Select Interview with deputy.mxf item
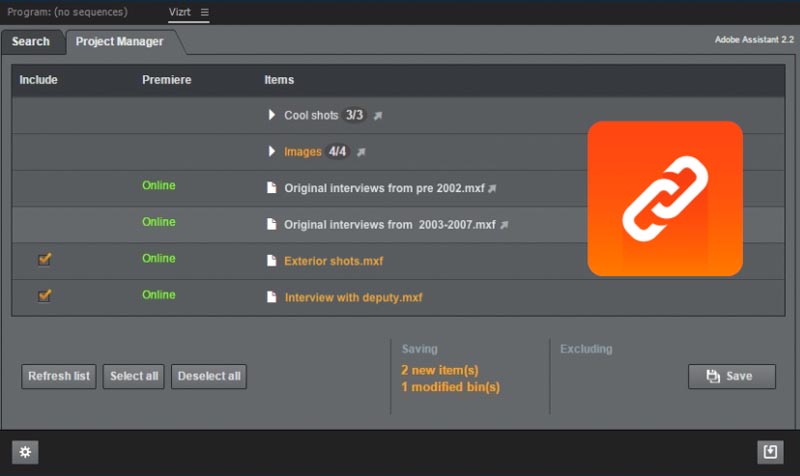Viewport: 800px width, 476px height. pos(354,297)
